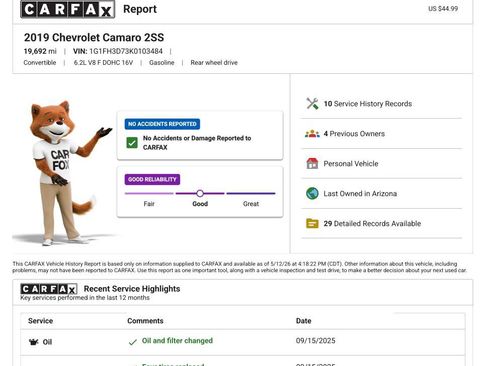Select the No Accidents Reported badge
The width and height of the screenshot is (488, 366).
[162, 124]
